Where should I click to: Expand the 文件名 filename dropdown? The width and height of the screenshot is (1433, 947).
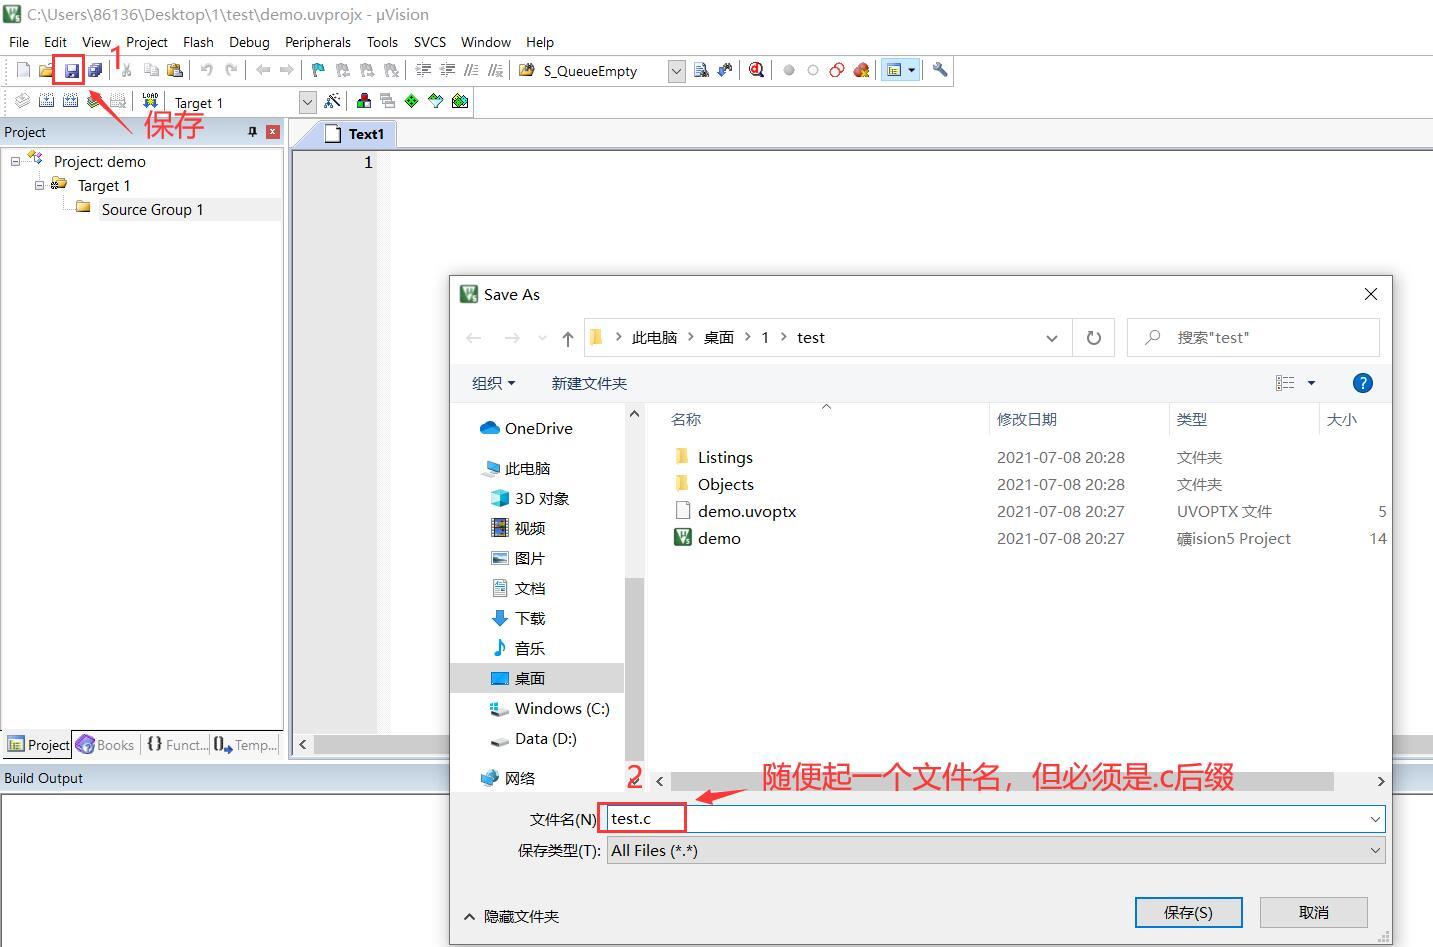click(x=1375, y=819)
